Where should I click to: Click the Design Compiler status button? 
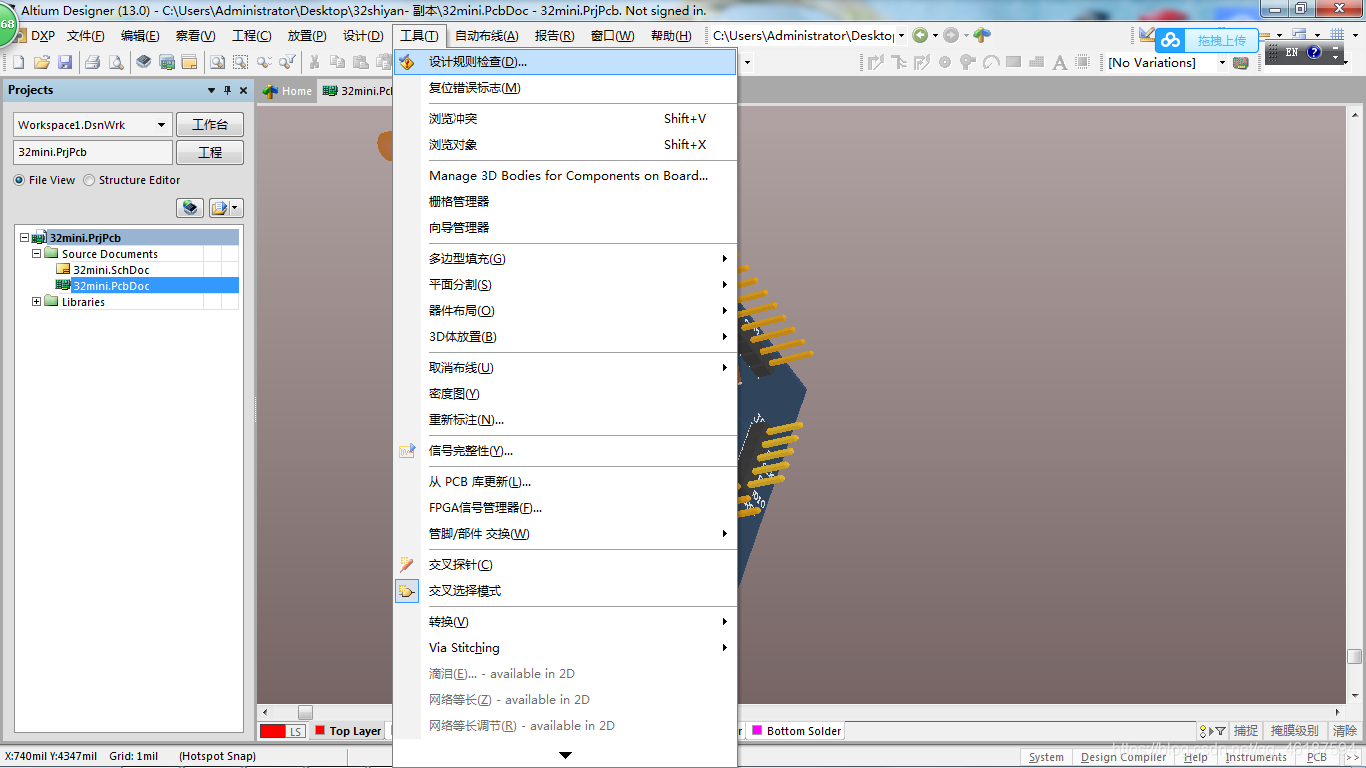click(1123, 757)
